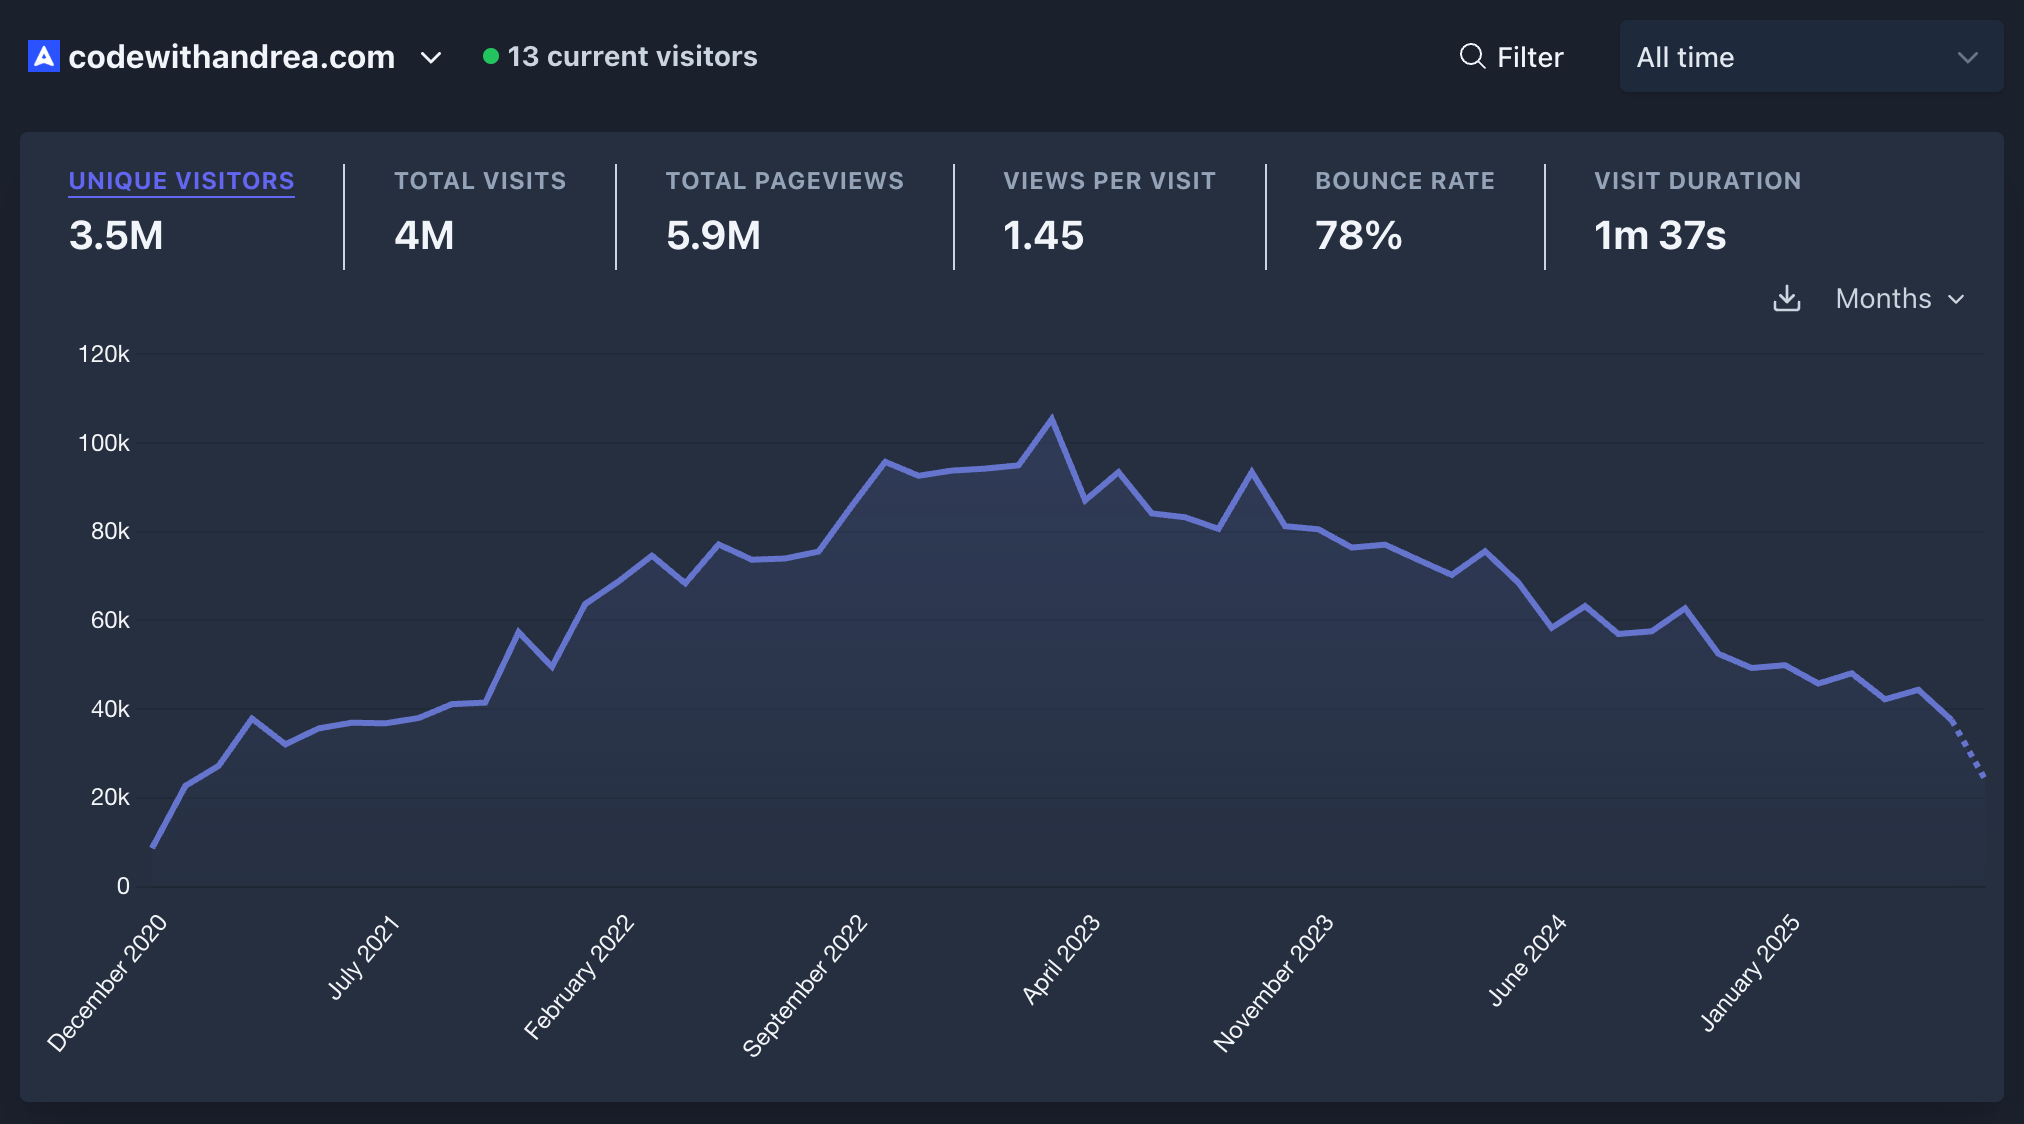Expand the site switcher arrow next to codewithandrea.com
Viewport: 2024px width, 1124px height.
(x=430, y=59)
